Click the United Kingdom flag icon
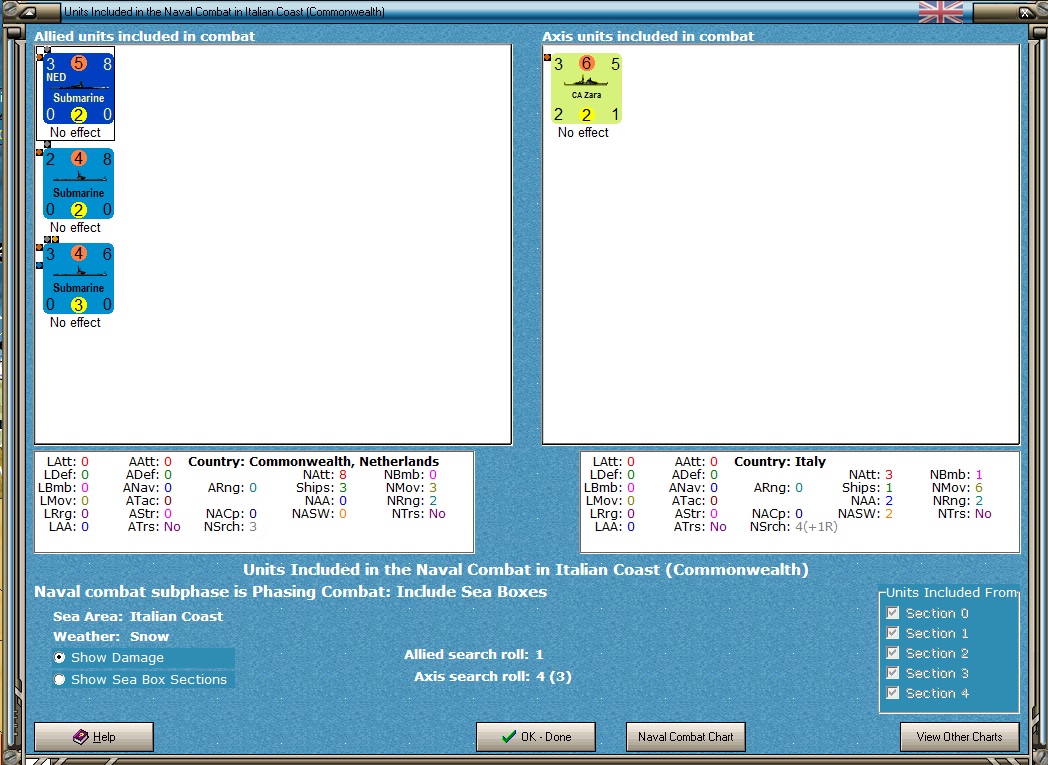This screenshot has width=1048, height=765. tap(940, 11)
